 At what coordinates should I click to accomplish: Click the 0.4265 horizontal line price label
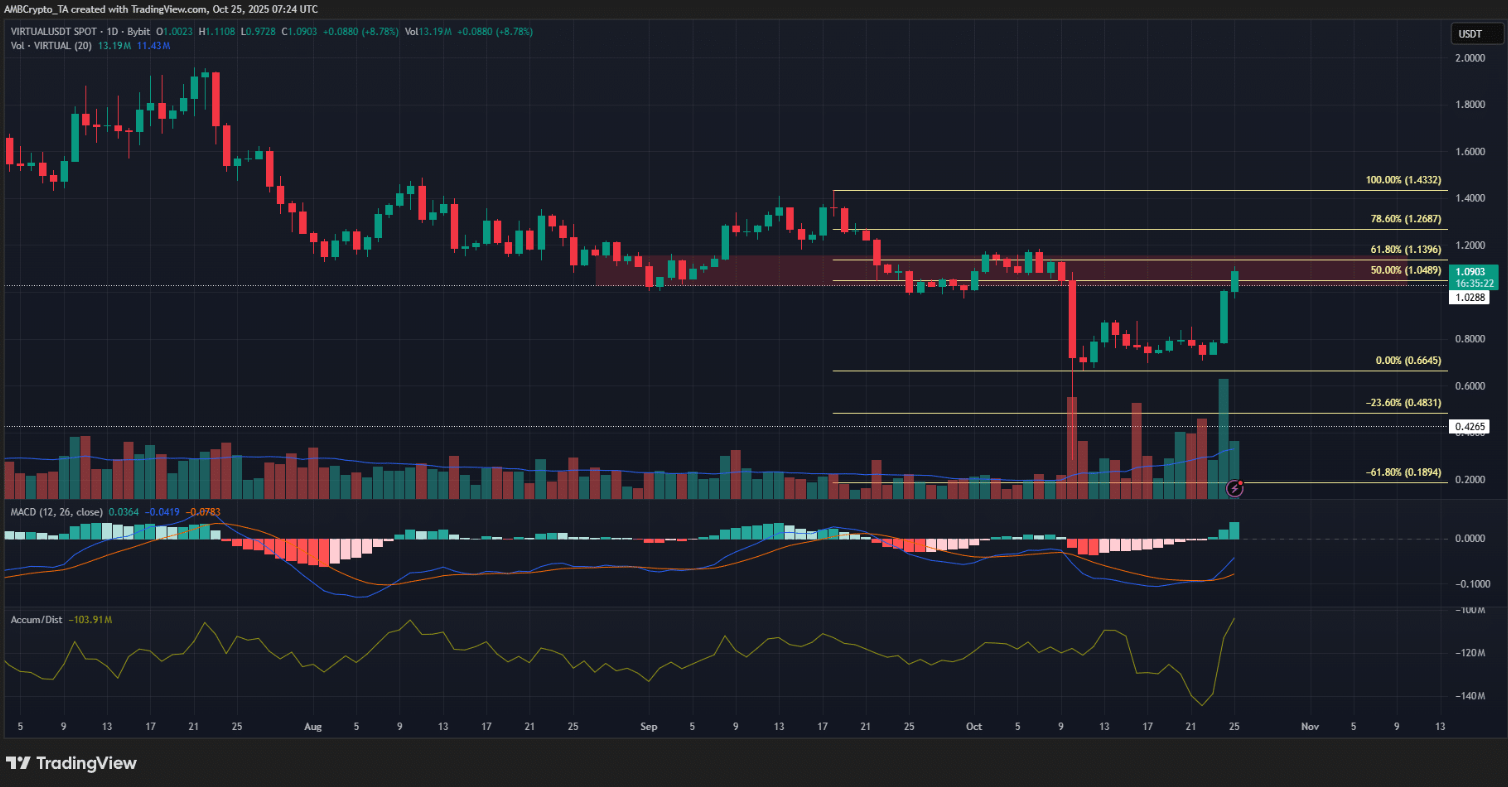(1472, 427)
